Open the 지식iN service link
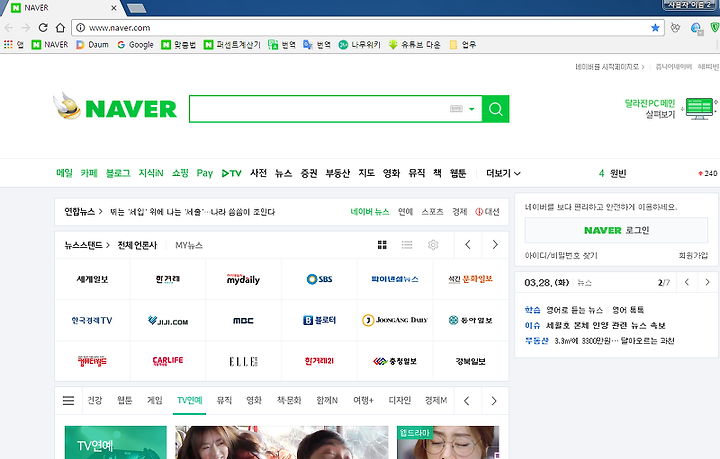This screenshot has width=720, height=459. coord(151,173)
